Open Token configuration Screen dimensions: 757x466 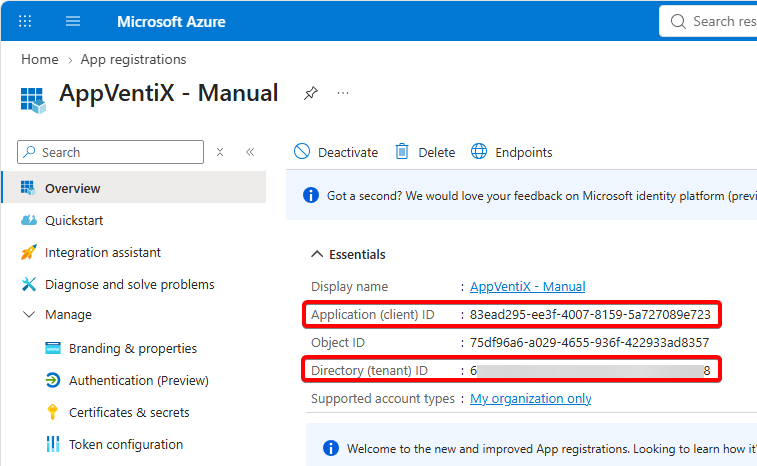[x=126, y=444]
